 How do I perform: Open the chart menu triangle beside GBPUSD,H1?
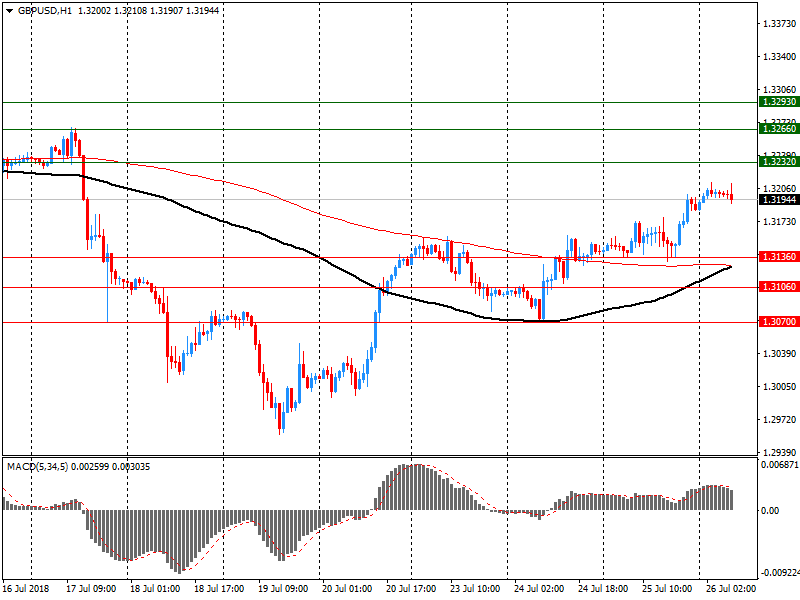(9, 11)
